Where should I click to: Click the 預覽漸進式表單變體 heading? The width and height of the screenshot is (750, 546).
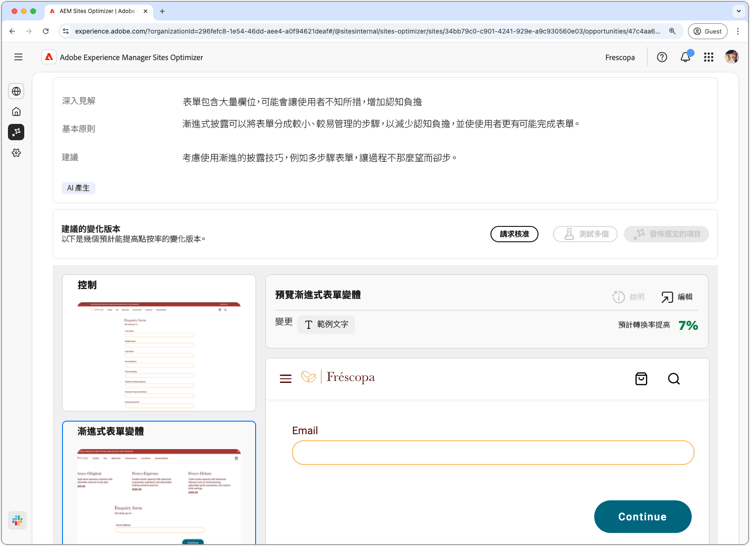(x=318, y=295)
